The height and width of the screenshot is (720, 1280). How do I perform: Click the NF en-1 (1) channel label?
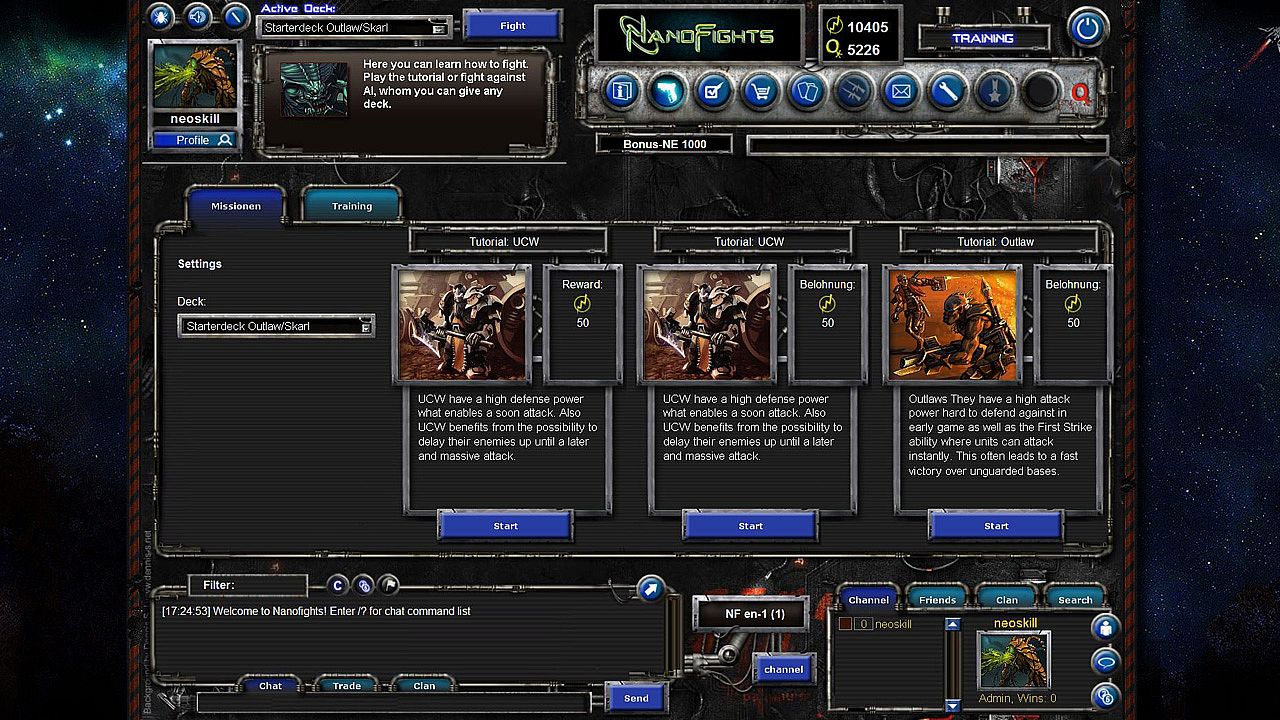tap(755, 613)
